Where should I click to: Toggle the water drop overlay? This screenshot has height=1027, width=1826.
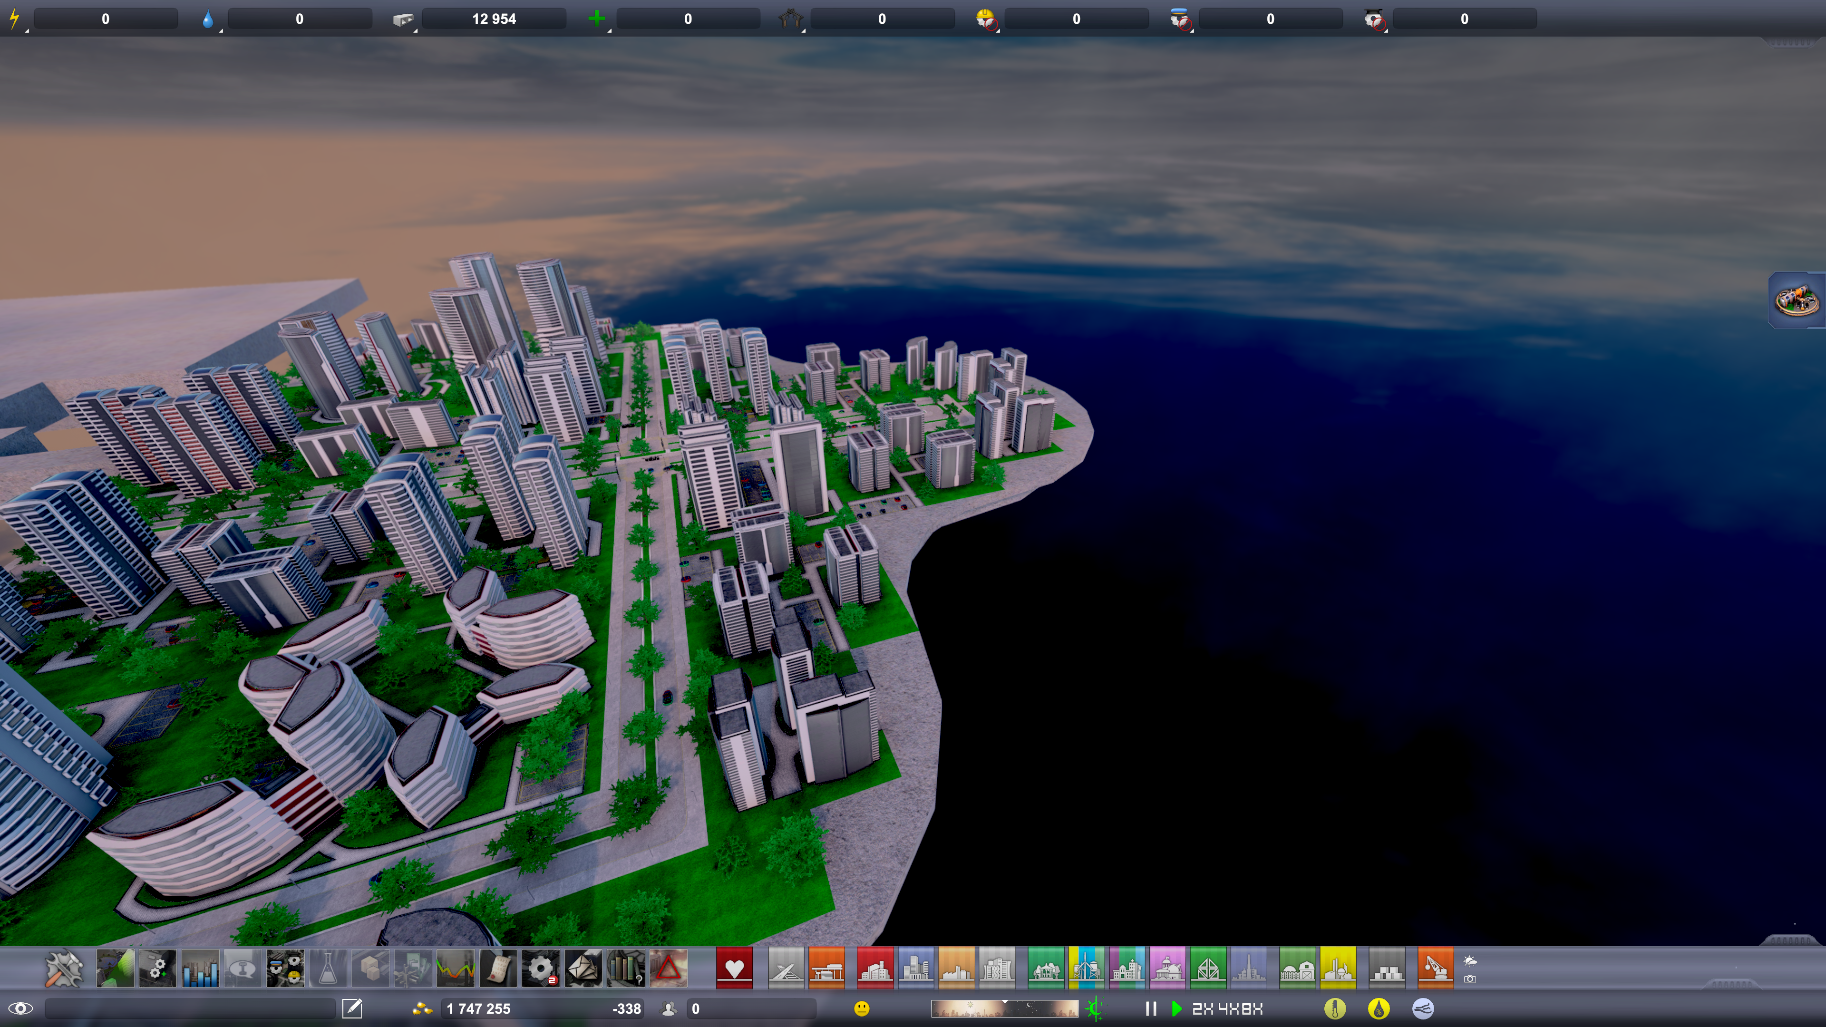tap(1377, 1008)
